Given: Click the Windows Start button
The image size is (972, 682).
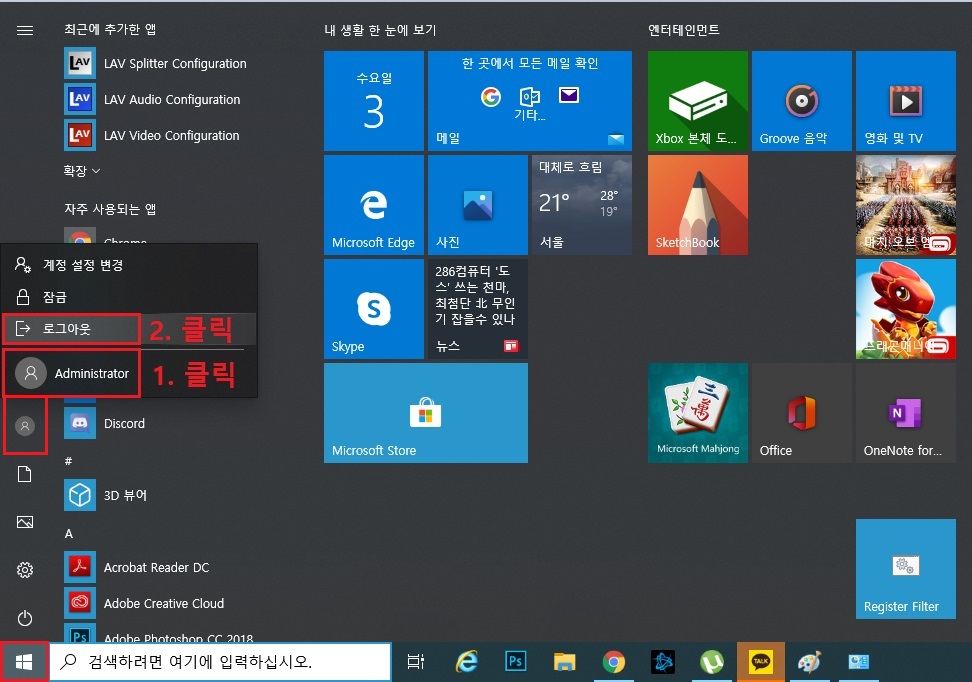Looking at the screenshot, I should 24,662.
